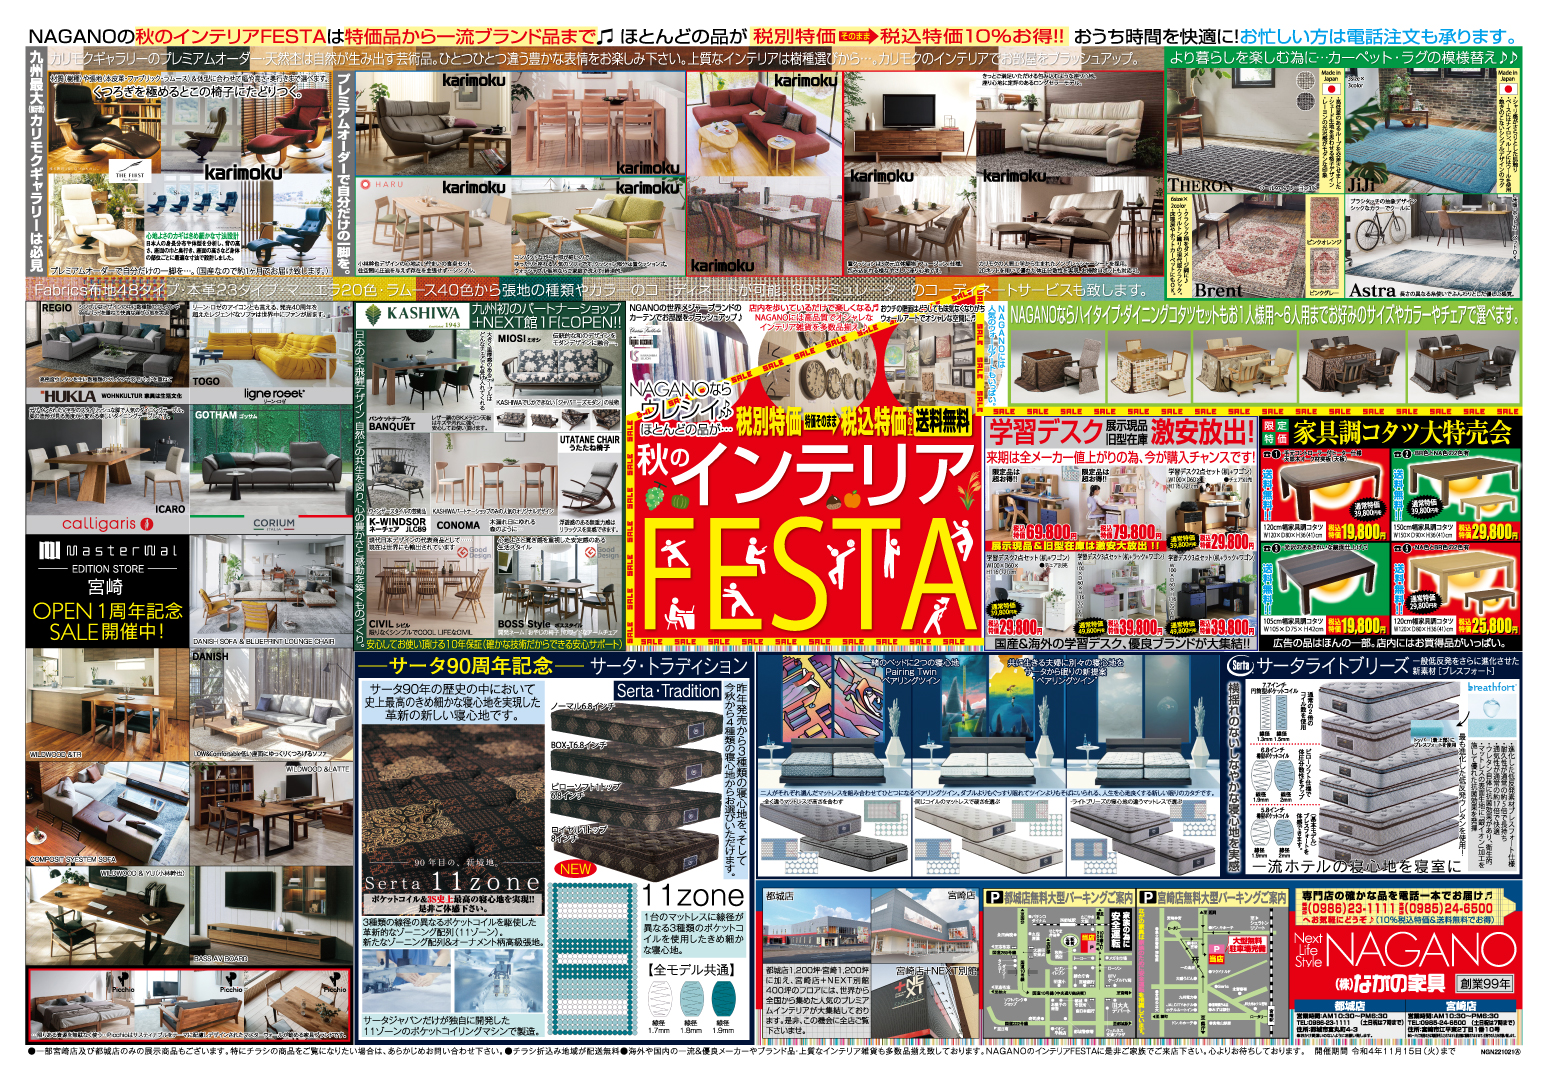
Task: Click the 創業99年 box
Action: 1485,984
